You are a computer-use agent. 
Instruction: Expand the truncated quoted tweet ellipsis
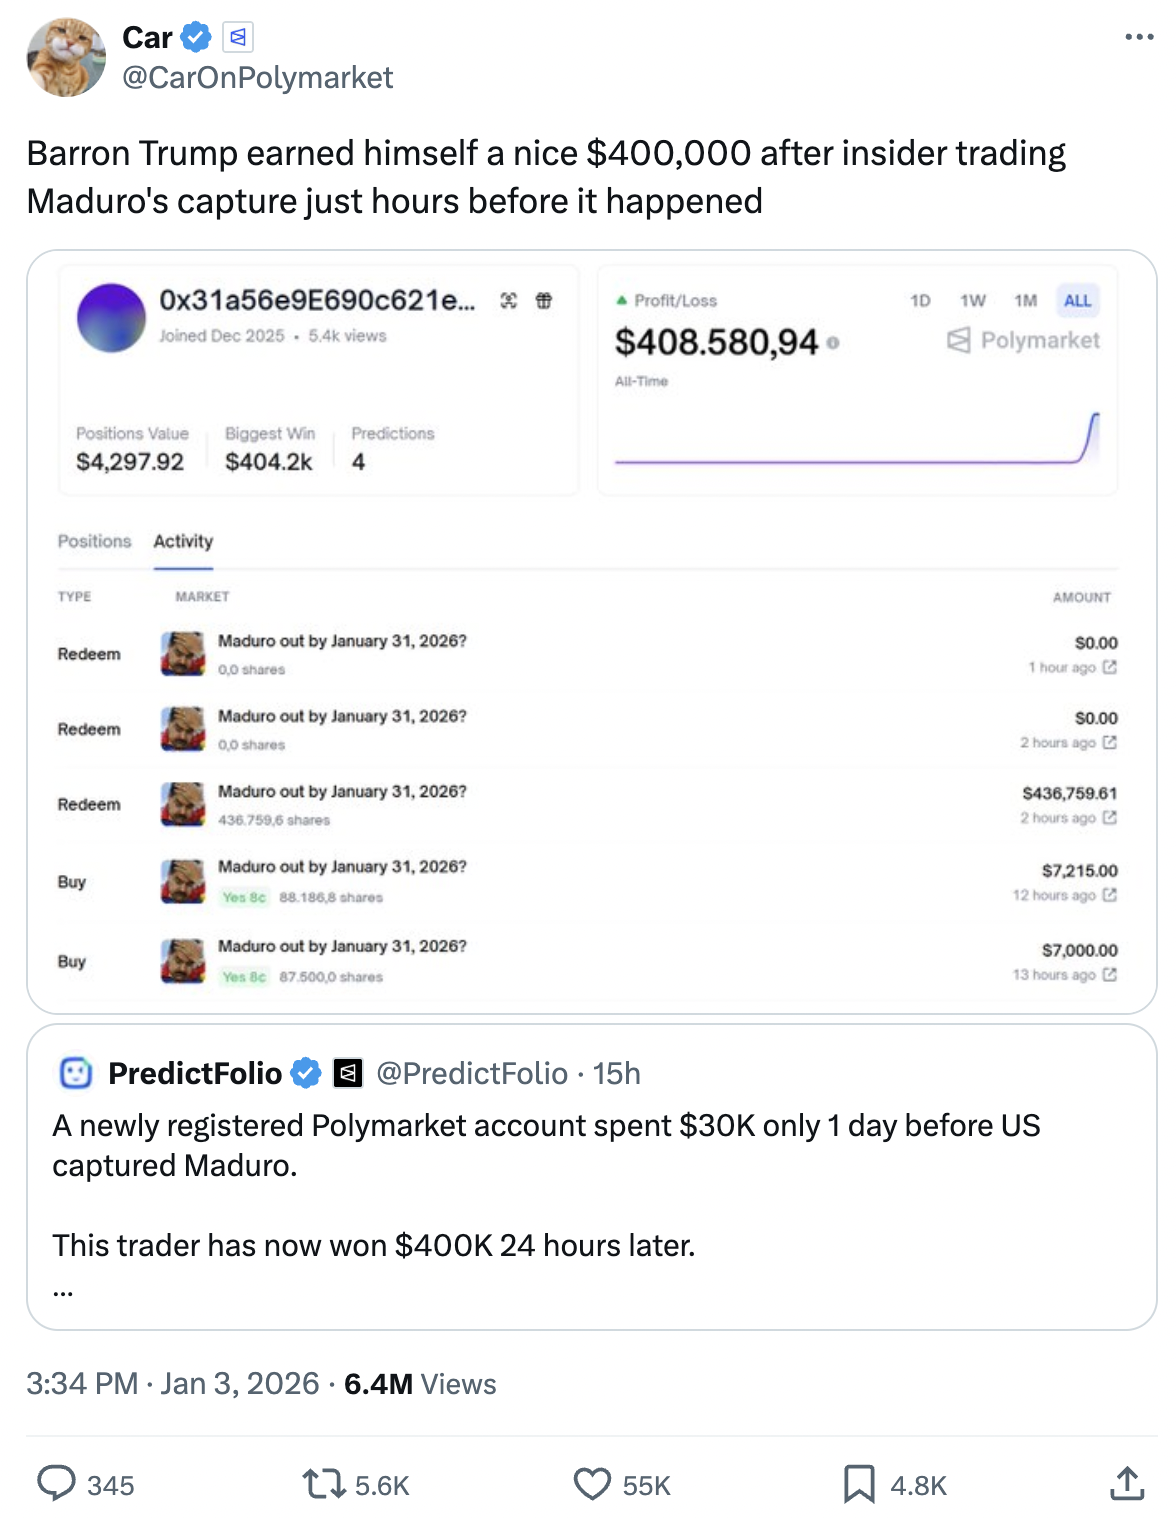(x=63, y=1291)
